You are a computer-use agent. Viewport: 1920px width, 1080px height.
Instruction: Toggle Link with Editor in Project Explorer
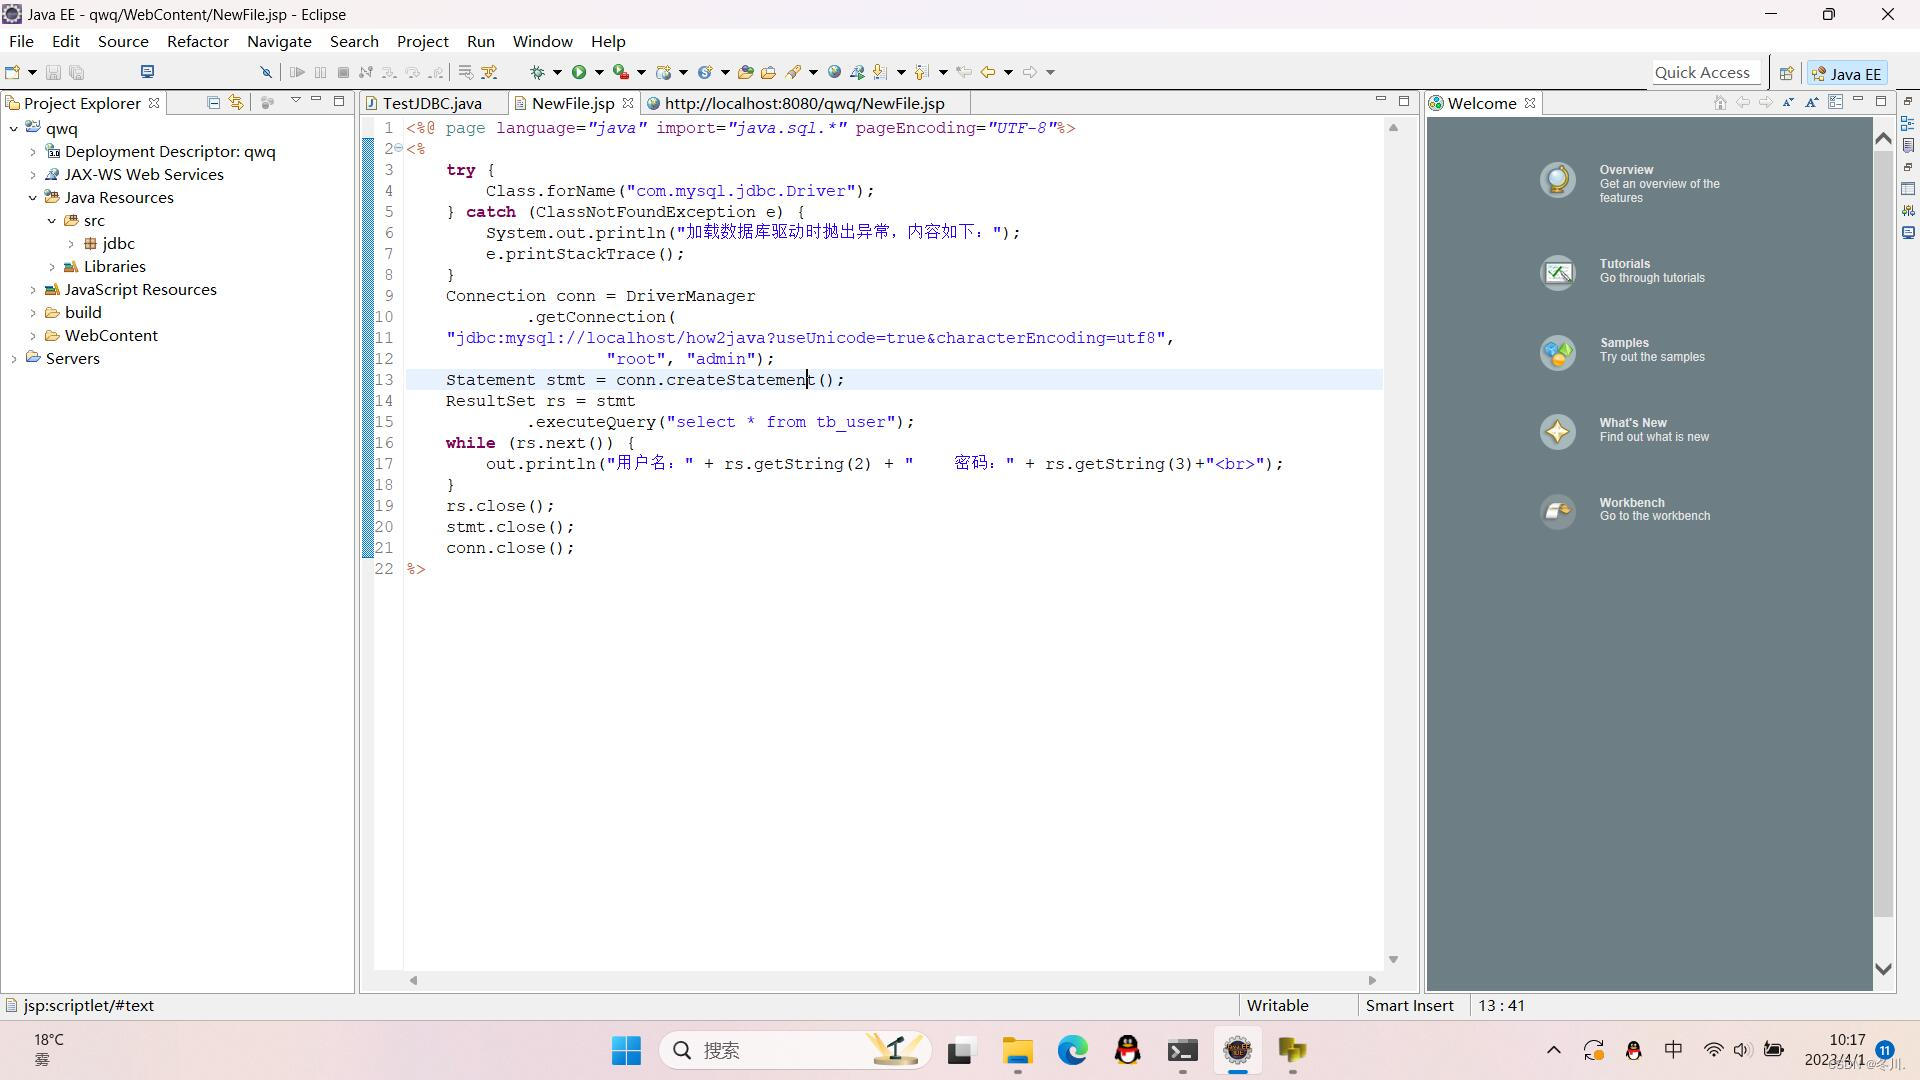[x=236, y=102]
